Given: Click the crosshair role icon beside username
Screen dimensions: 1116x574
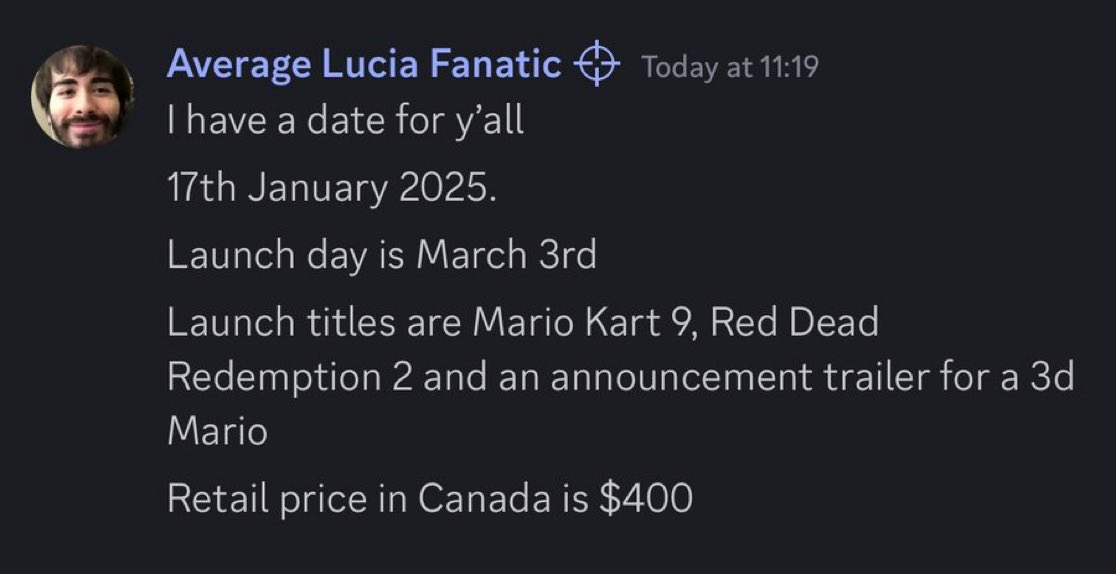Looking at the screenshot, I should (595, 66).
